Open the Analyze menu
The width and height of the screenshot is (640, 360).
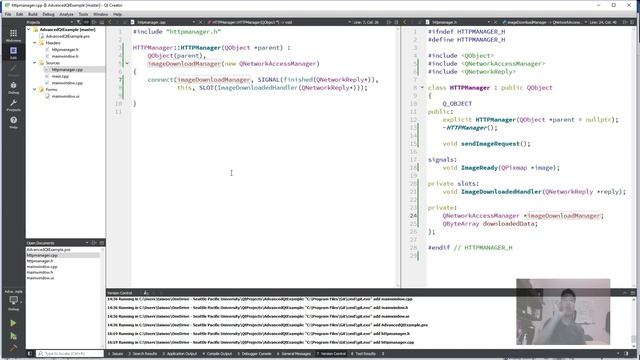[66, 14]
